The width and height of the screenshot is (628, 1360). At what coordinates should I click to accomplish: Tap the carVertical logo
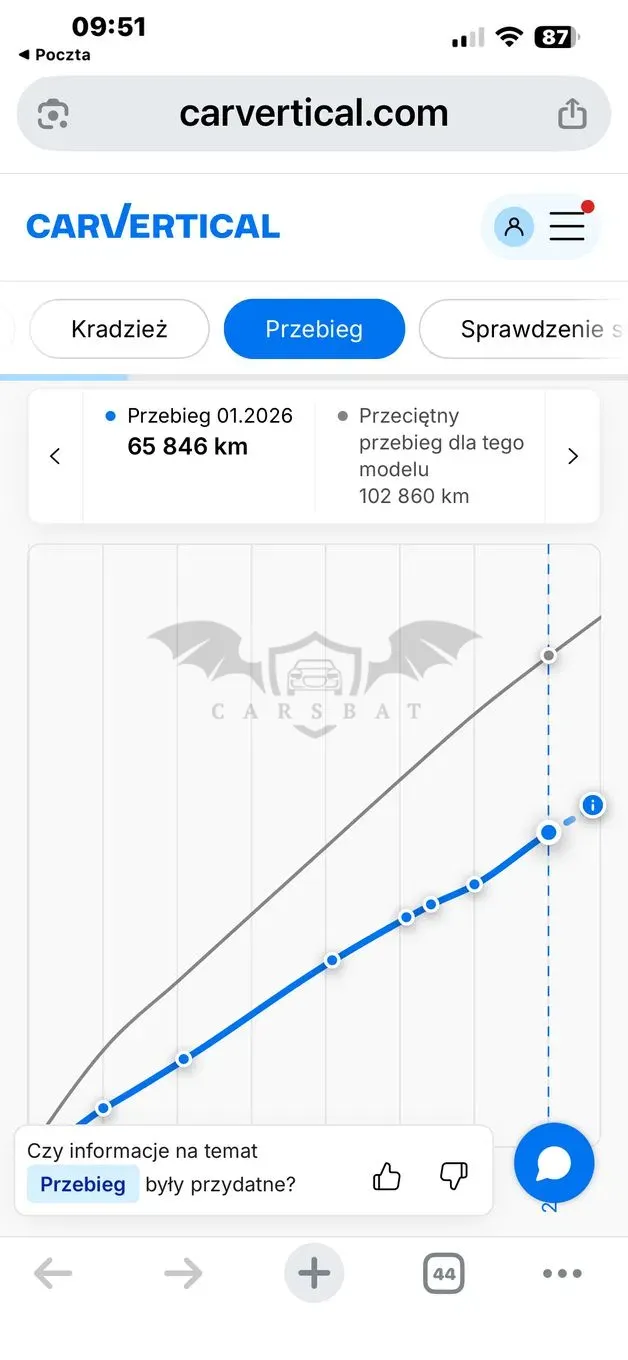click(x=153, y=225)
